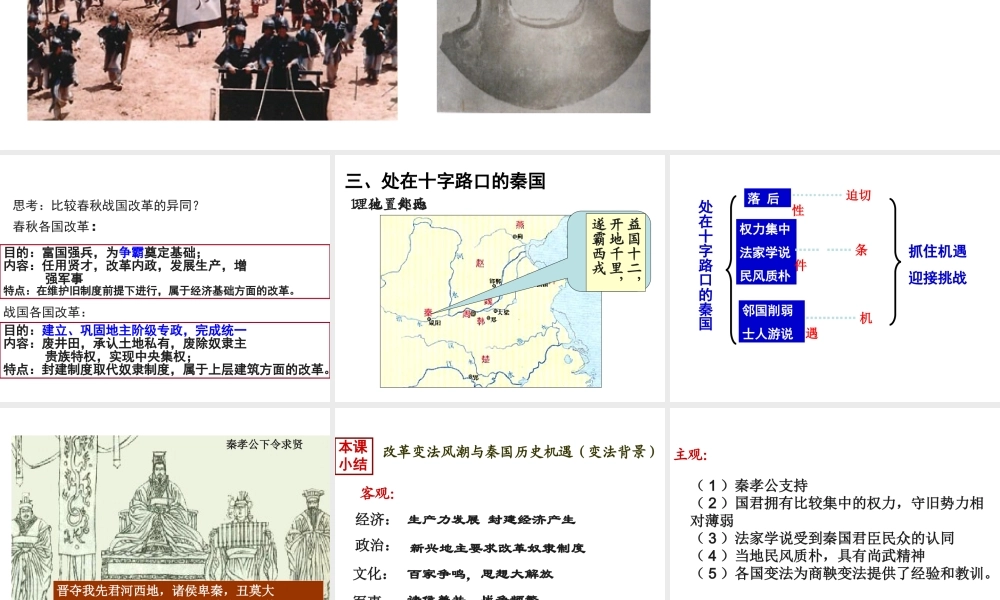Click the label 春秋各国改革：
The image size is (1000, 600).
[55, 226]
